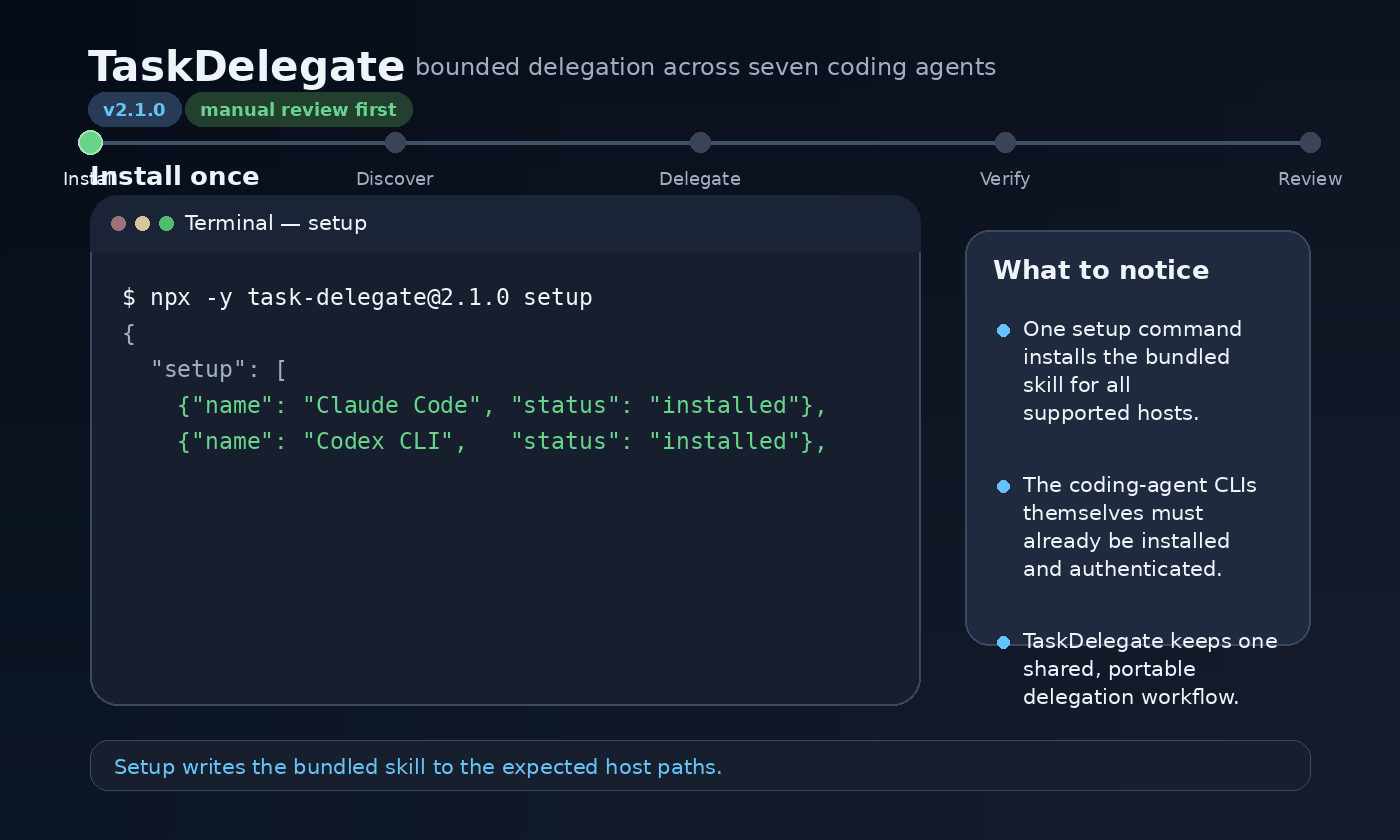This screenshot has height=840, width=1400.
Task: Click the v2.1.0 version badge
Action: click(134, 110)
